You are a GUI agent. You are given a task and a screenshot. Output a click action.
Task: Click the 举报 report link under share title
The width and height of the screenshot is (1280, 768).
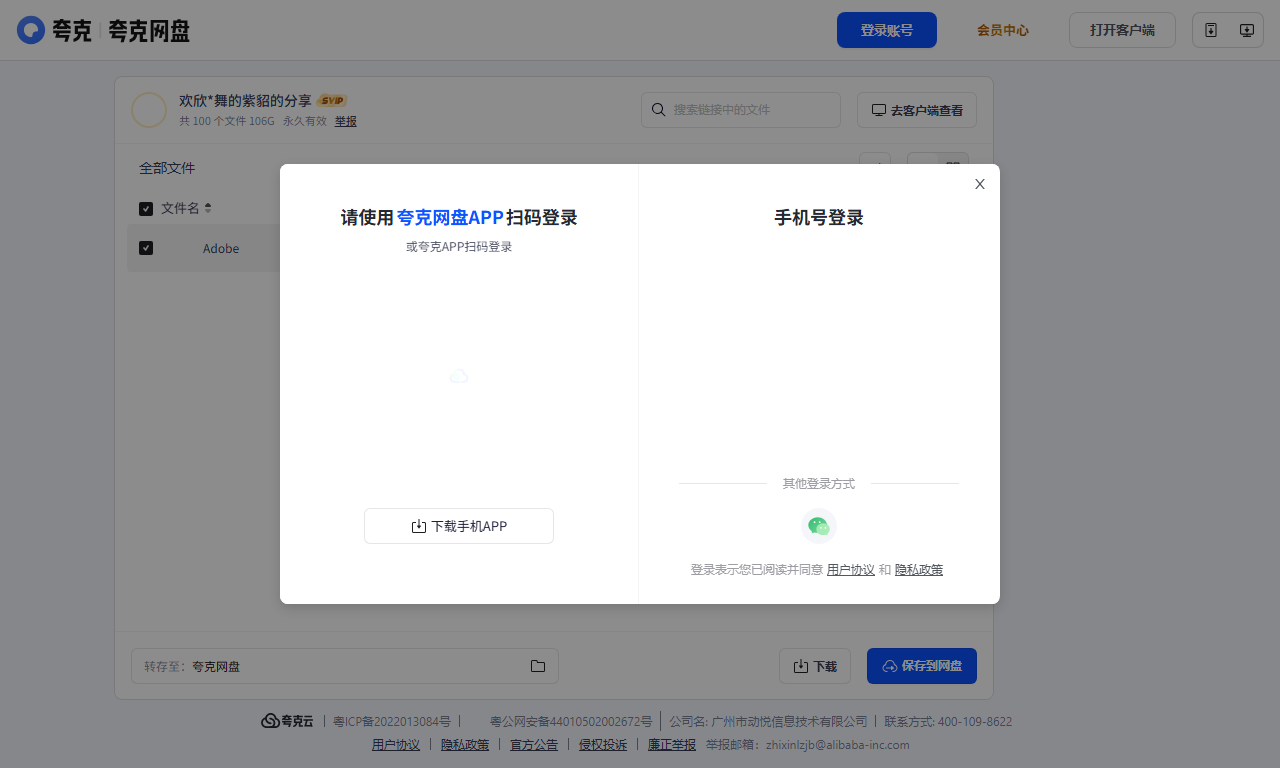pos(346,121)
